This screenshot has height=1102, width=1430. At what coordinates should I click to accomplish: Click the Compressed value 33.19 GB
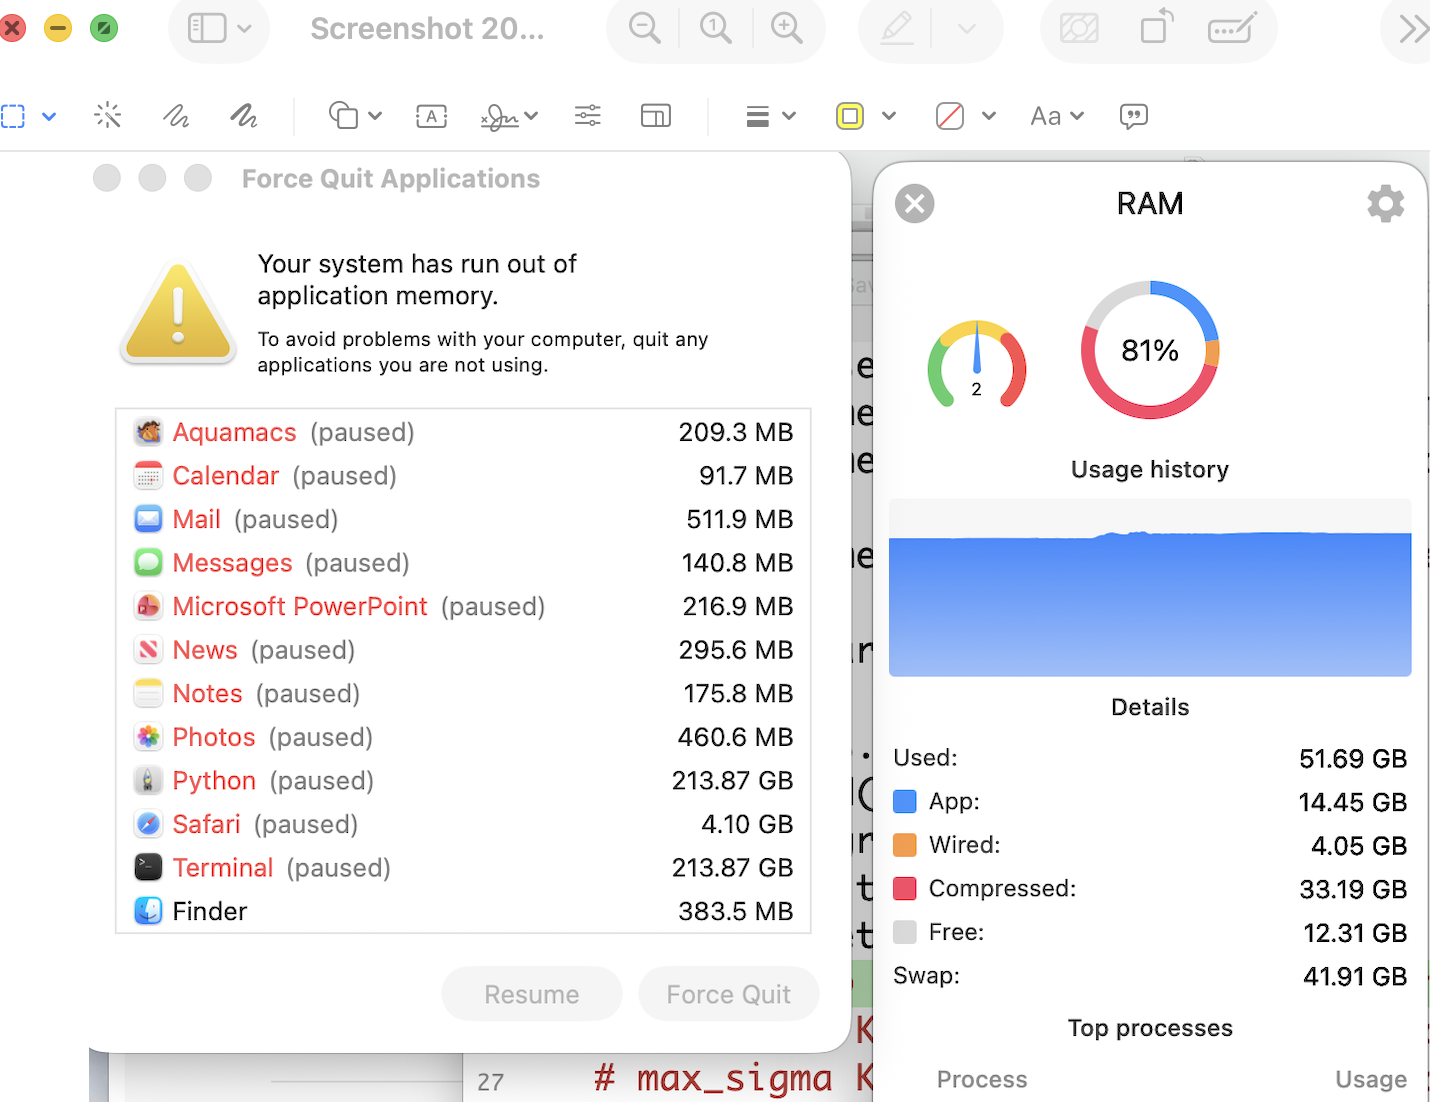pos(1353,889)
